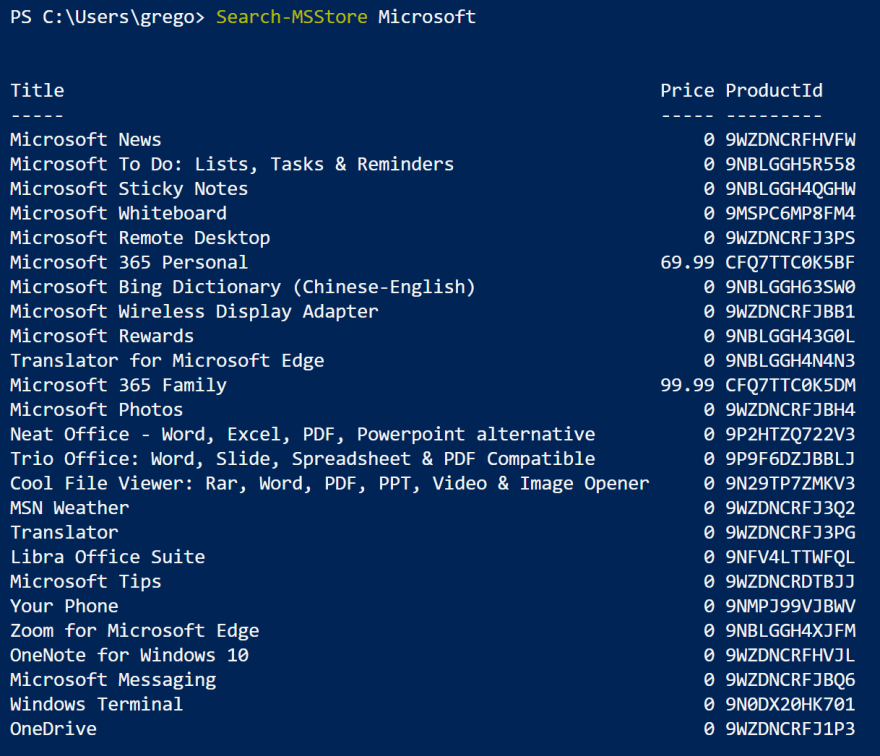This screenshot has width=880, height=756.
Task: Select the Microsoft 365 Family title
Action: coord(118,385)
